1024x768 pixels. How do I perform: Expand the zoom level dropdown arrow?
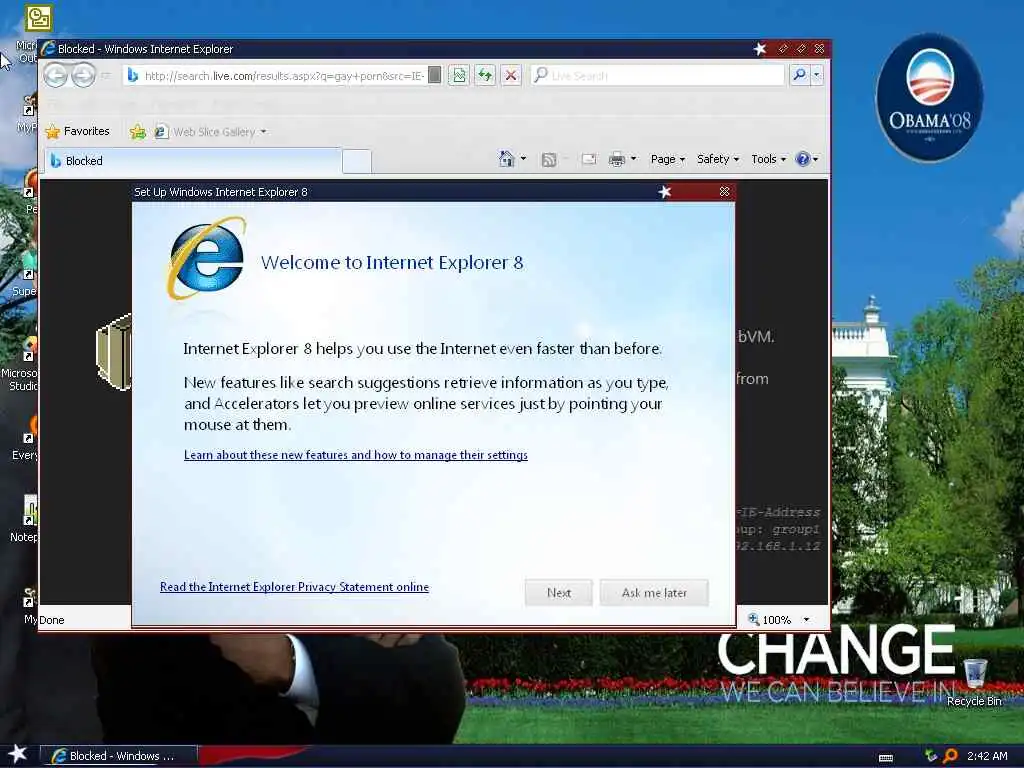(806, 620)
